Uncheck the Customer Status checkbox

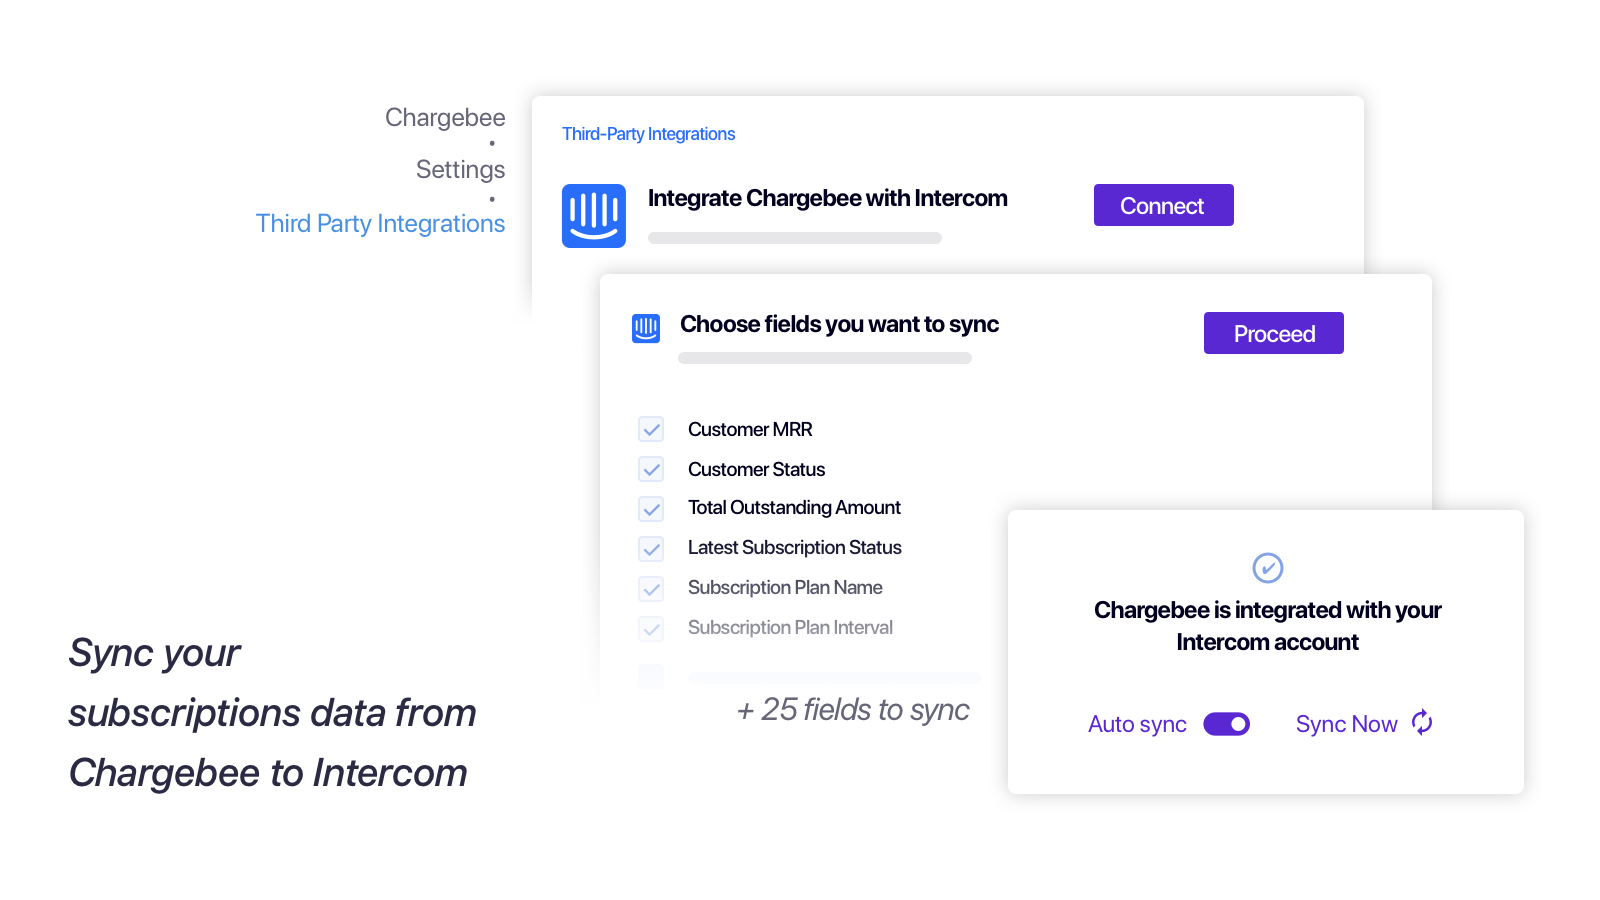[651, 470]
